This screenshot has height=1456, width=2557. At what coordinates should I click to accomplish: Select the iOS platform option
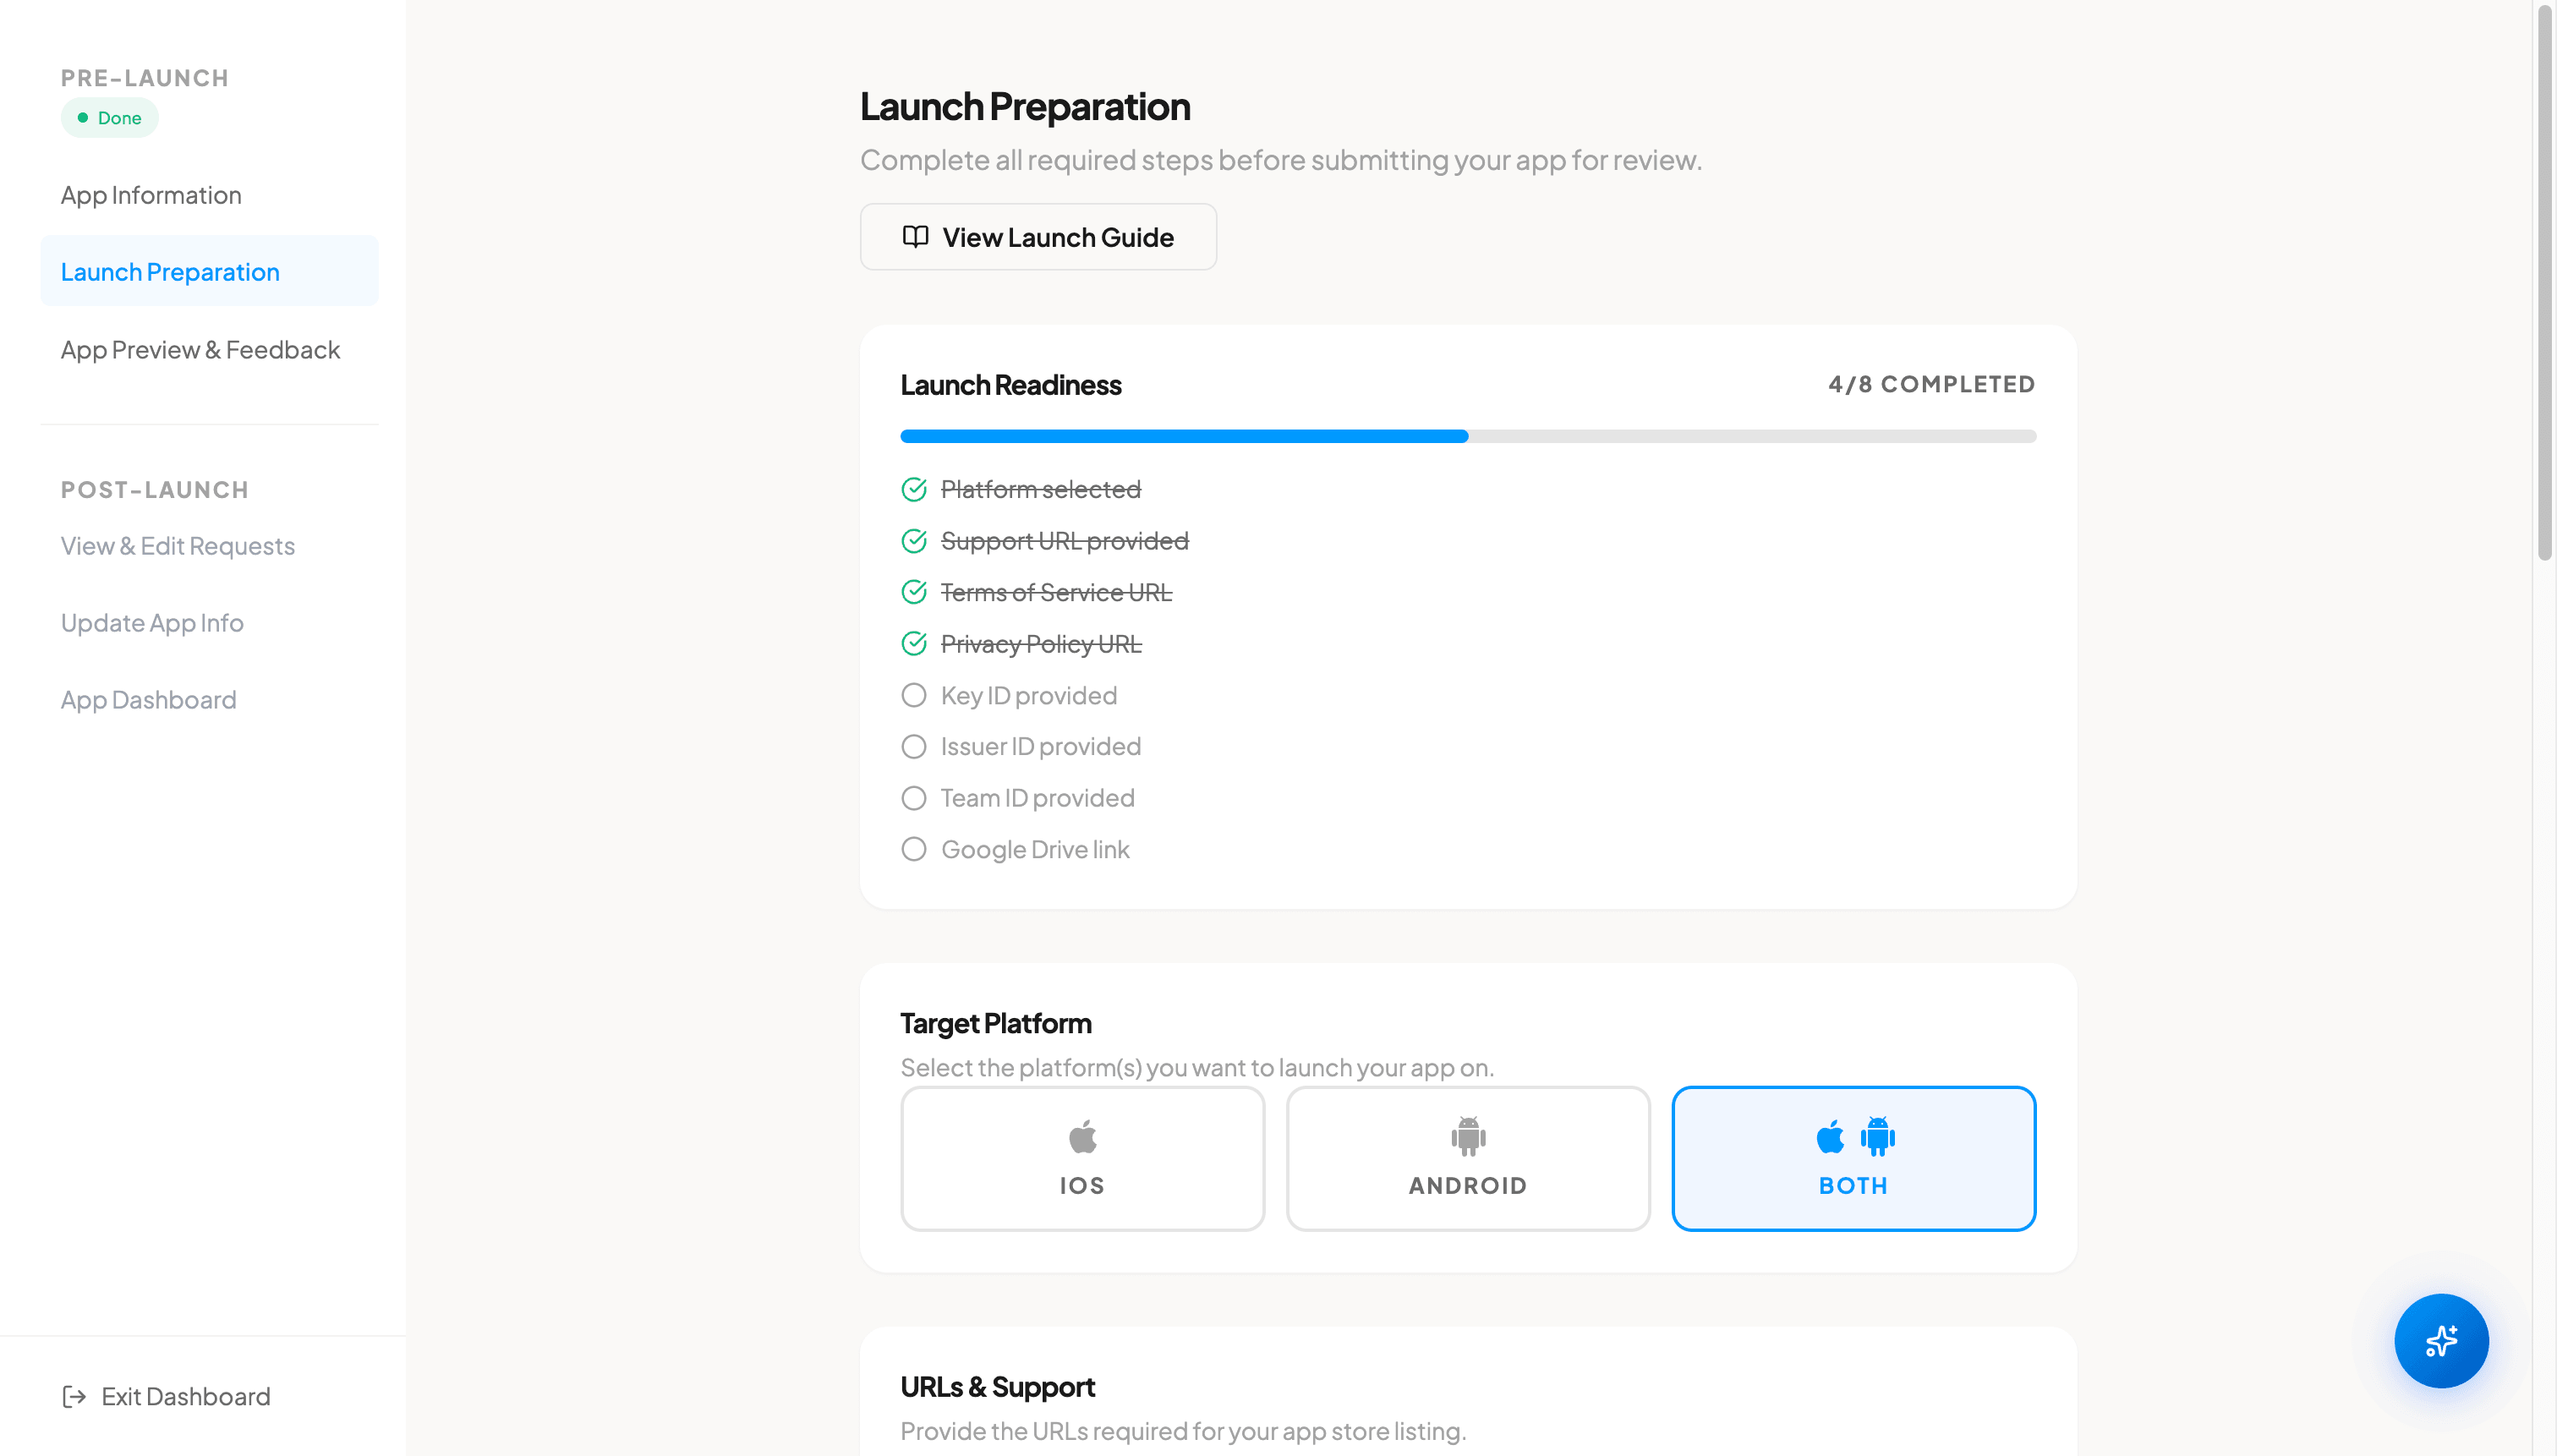click(1082, 1158)
